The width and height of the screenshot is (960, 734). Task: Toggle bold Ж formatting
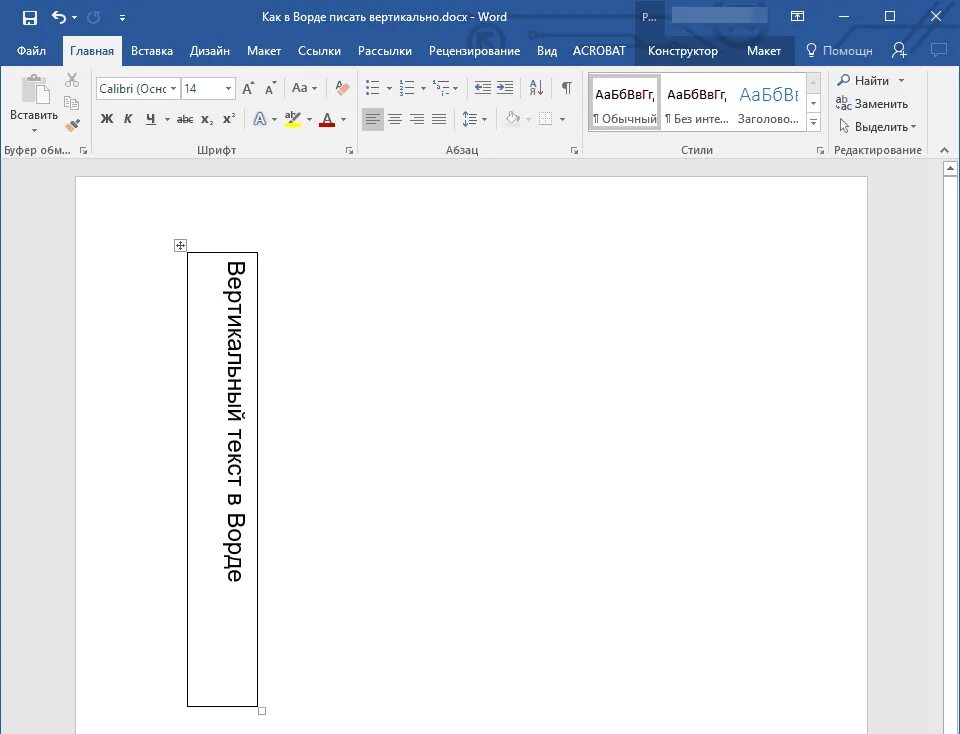coord(107,119)
